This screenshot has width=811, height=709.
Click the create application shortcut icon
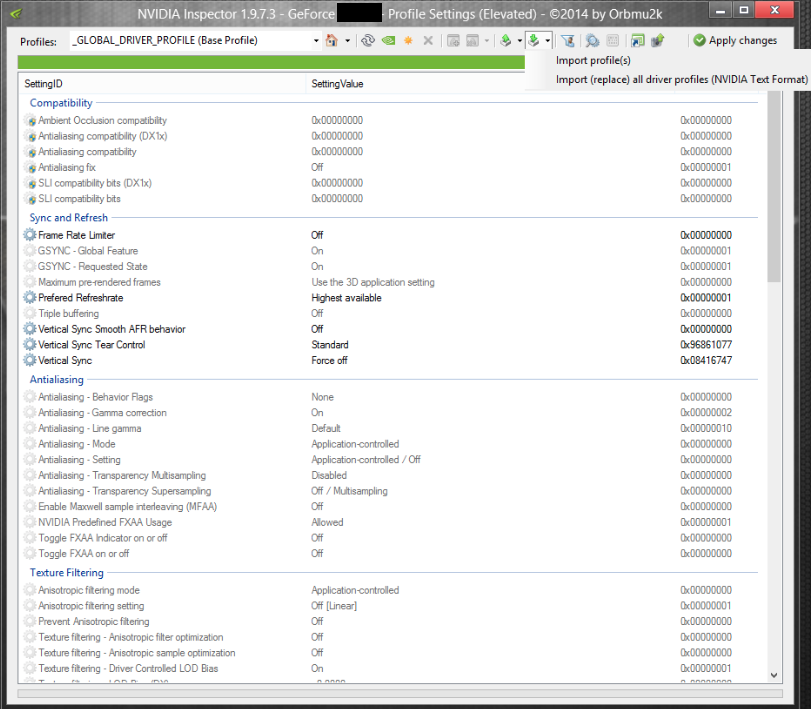coord(638,40)
